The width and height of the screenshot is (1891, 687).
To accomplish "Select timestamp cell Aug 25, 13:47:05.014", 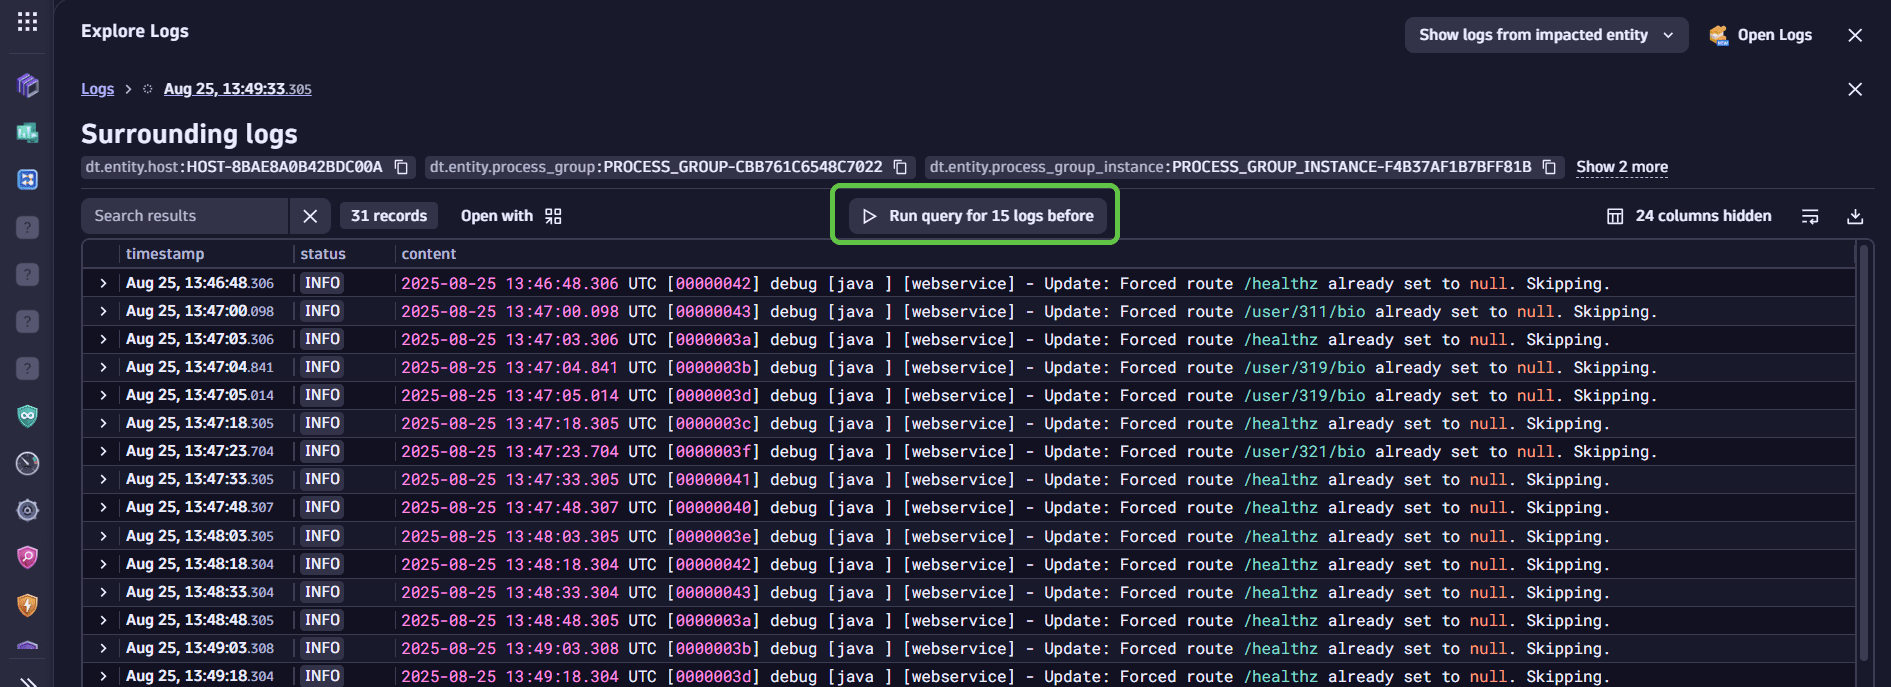I will pos(200,395).
